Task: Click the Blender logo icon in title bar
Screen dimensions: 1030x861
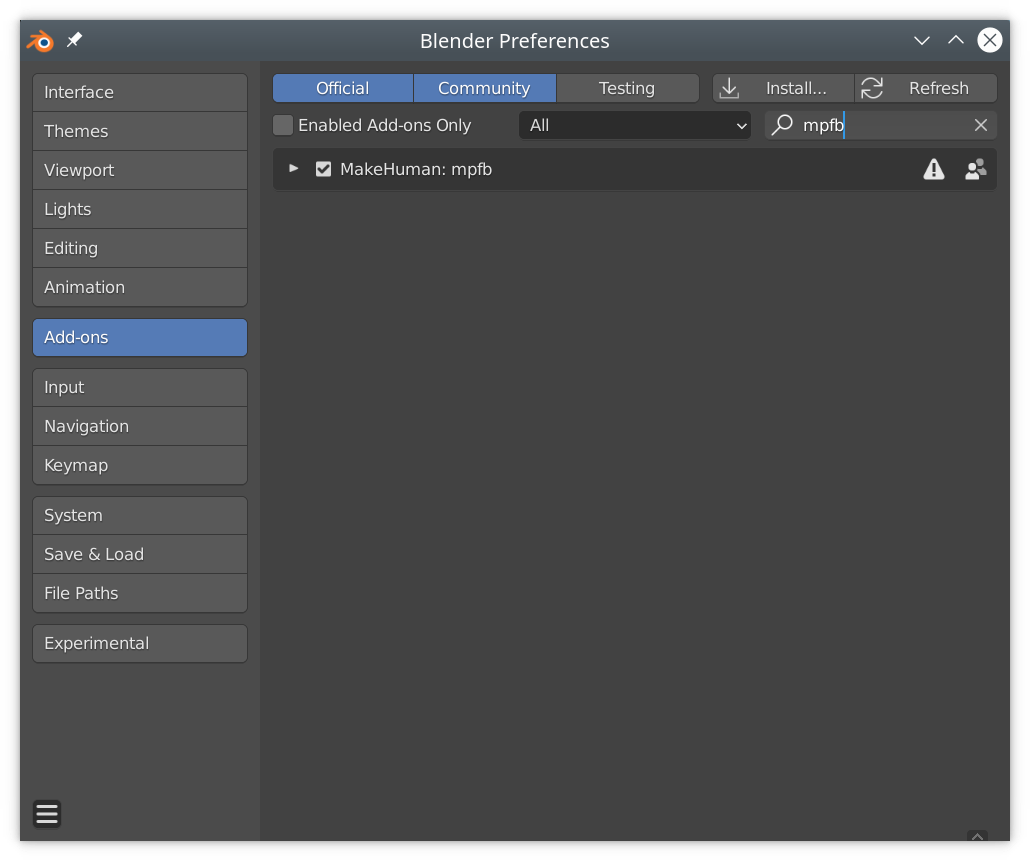Action: point(40,41)
